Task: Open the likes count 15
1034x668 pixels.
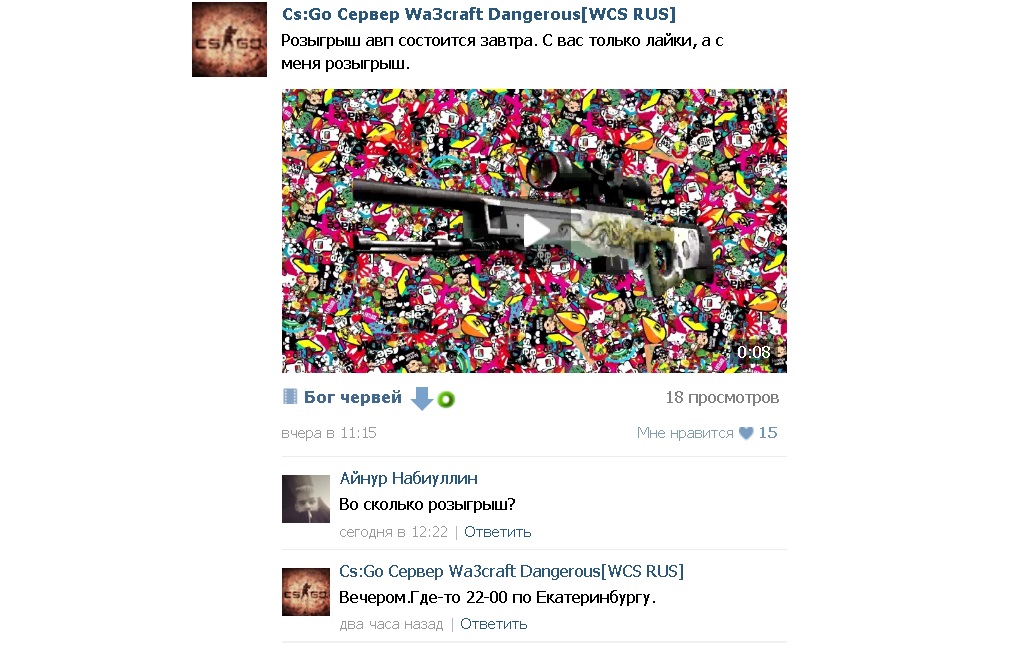Action: 768,433
